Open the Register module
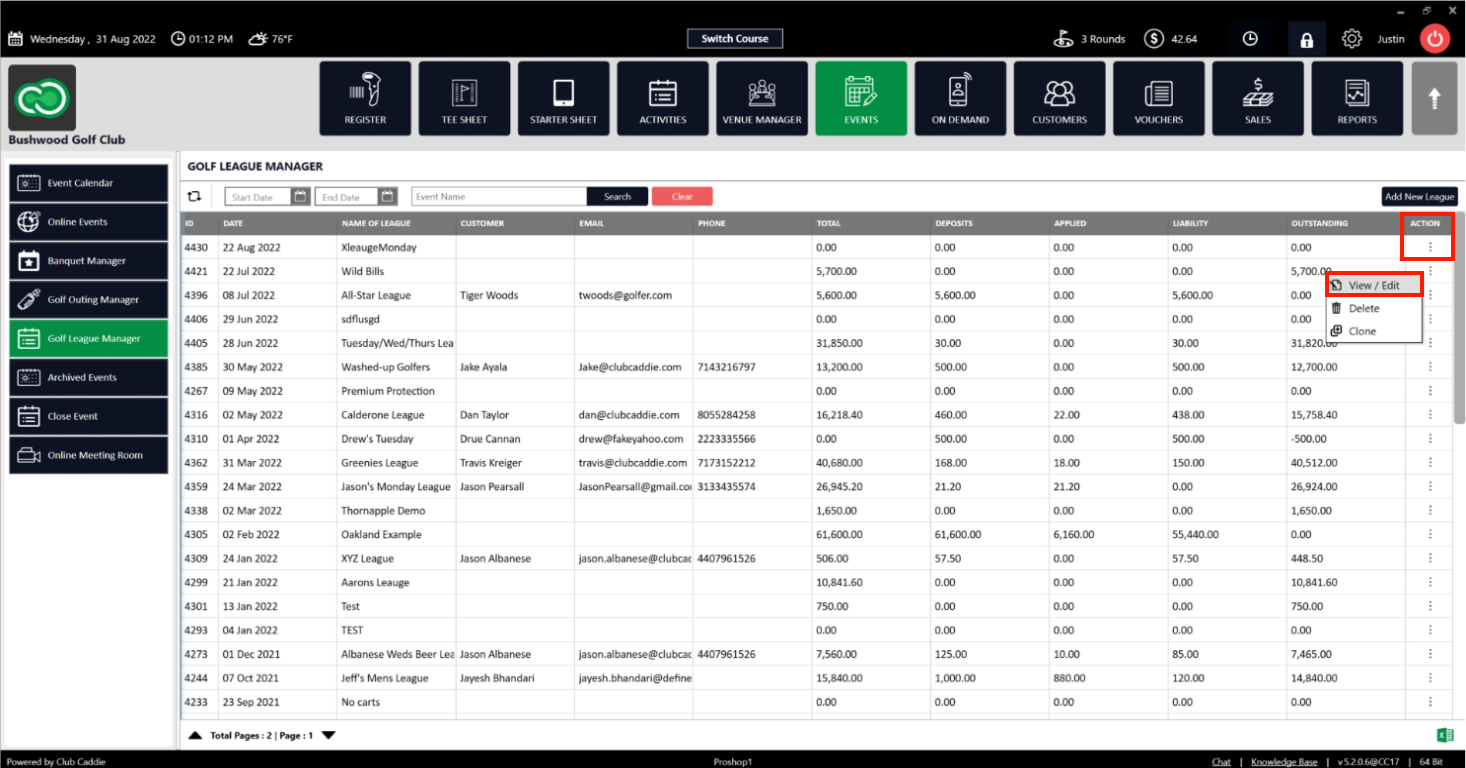1466x768 pixels. [365, 98]
